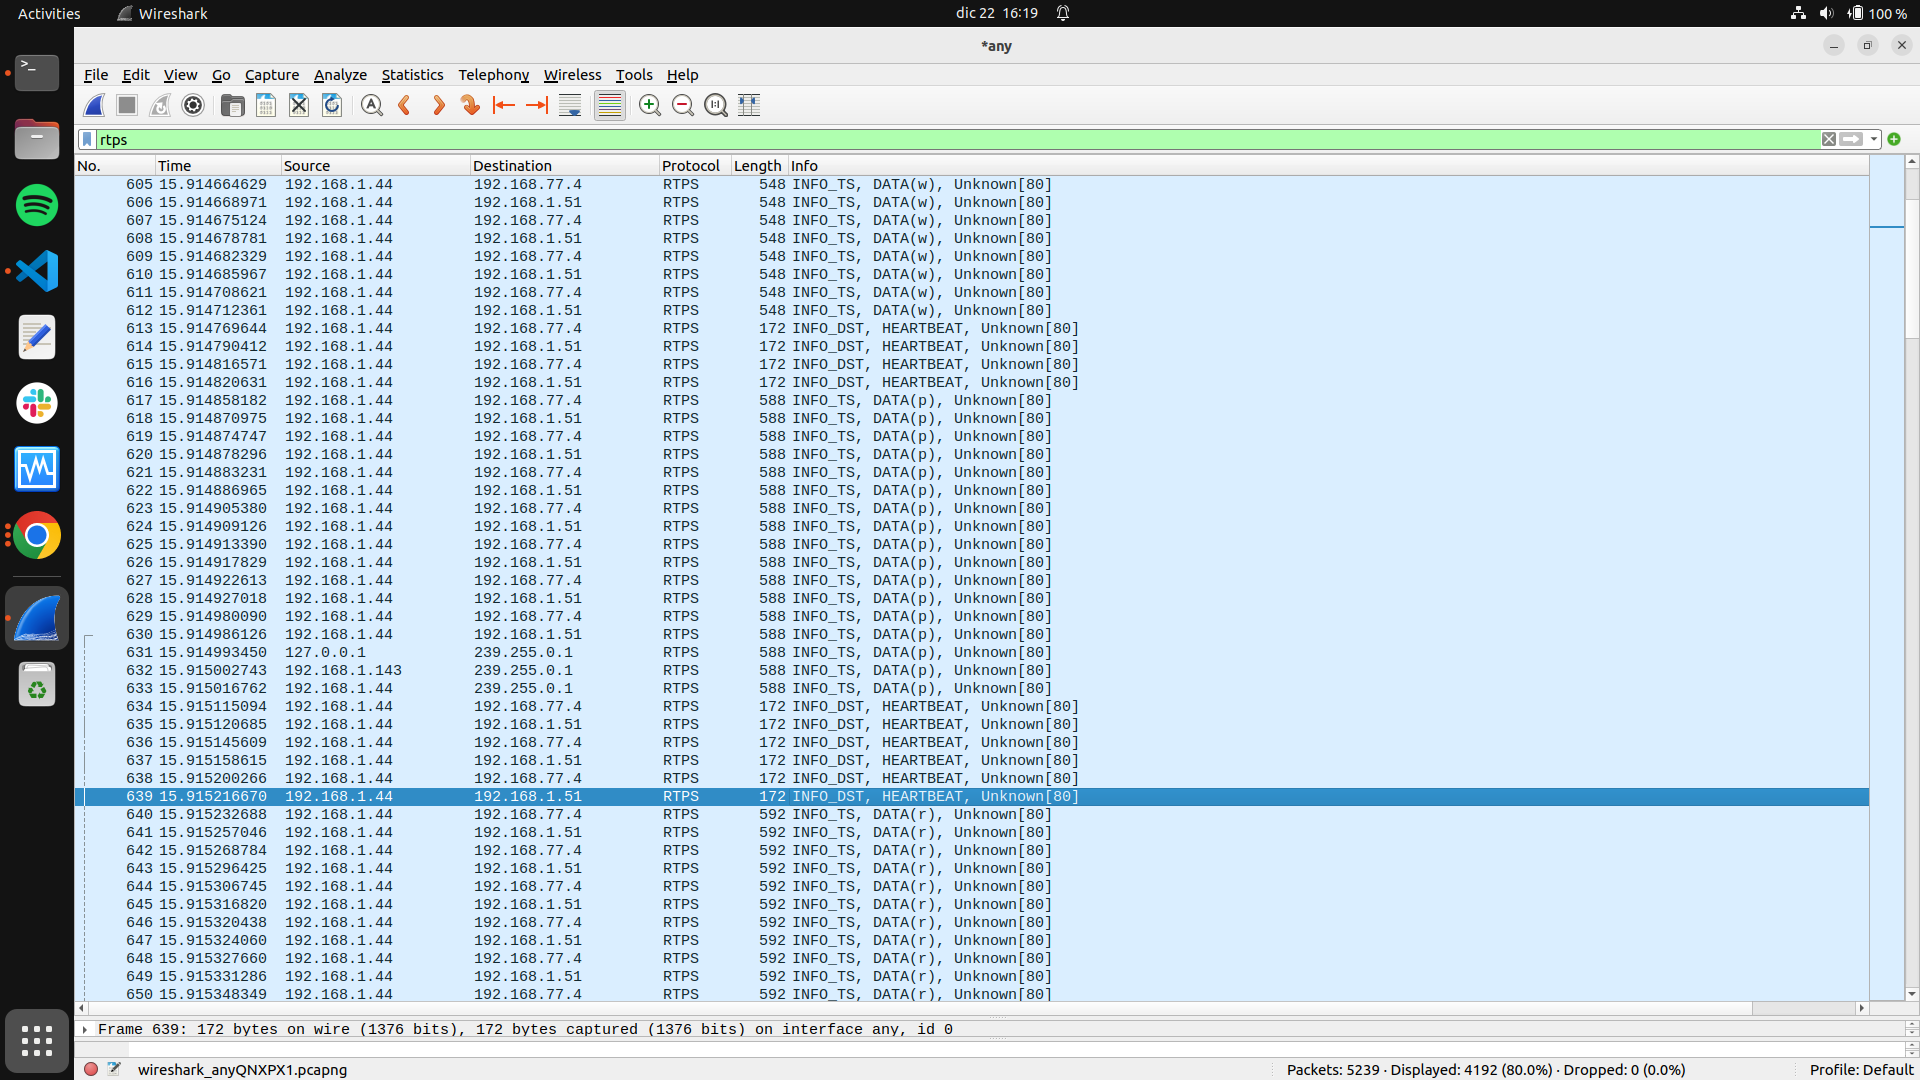The image size is (1920, 1080).
Task: Toggle auto-scroll during live capture
Action: pyautogui.click(x=570, y=105)
